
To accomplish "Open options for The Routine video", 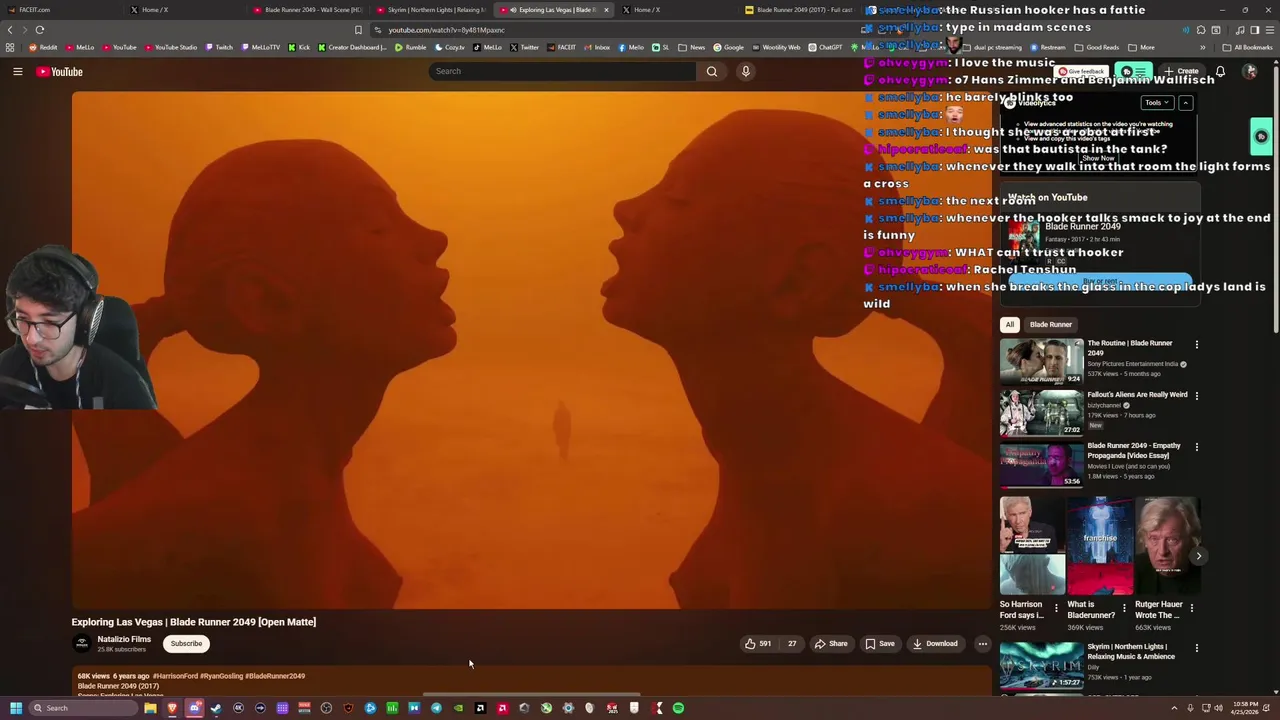I will [1196, 344].
